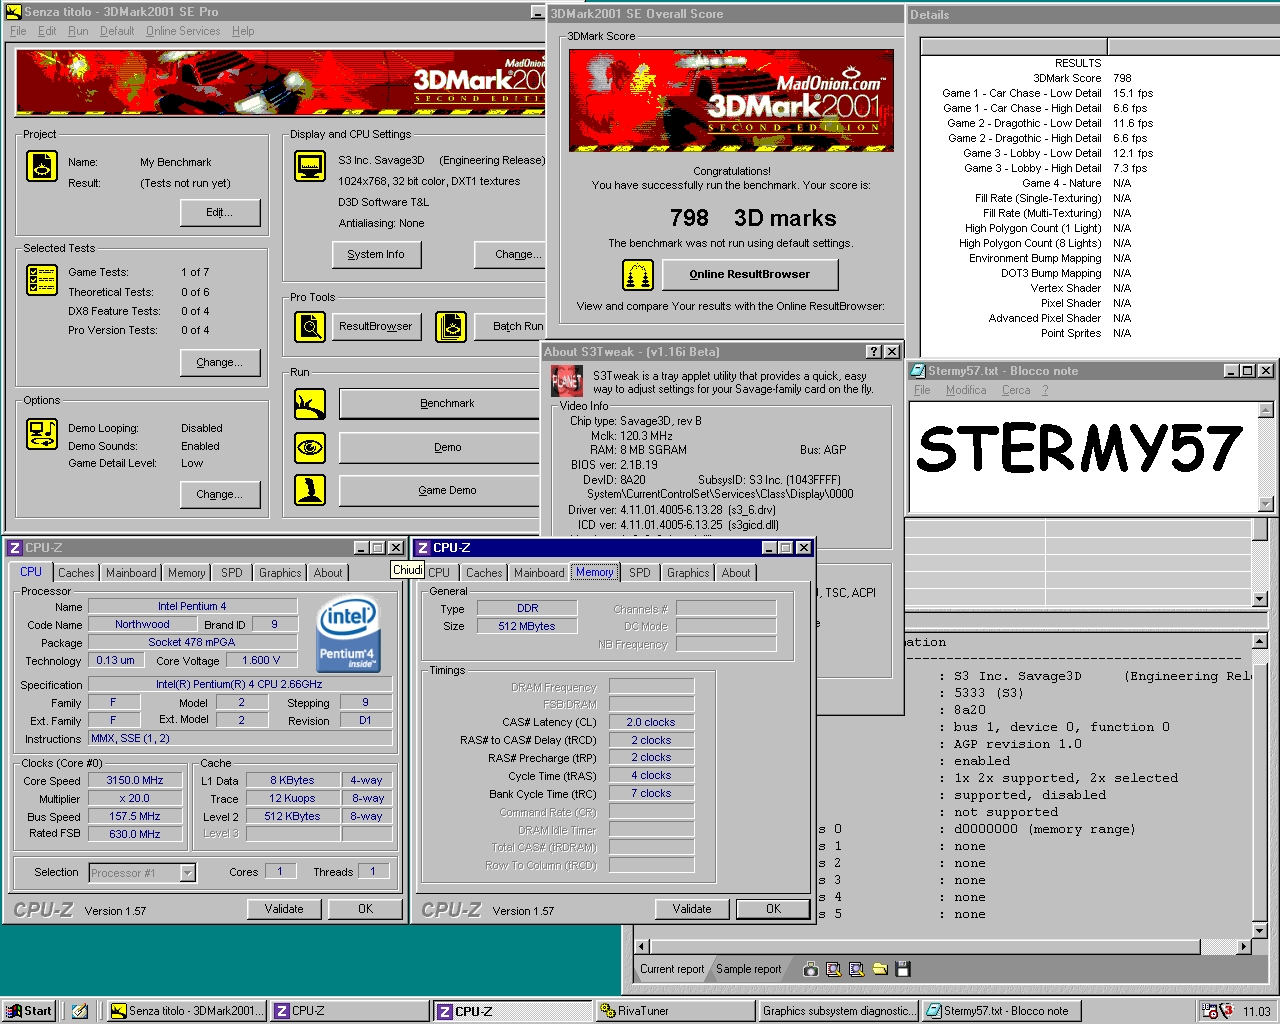Click Change... button under Selected Tests
The height and width of the screenshot is (1024, 1280).
point(220,362)
